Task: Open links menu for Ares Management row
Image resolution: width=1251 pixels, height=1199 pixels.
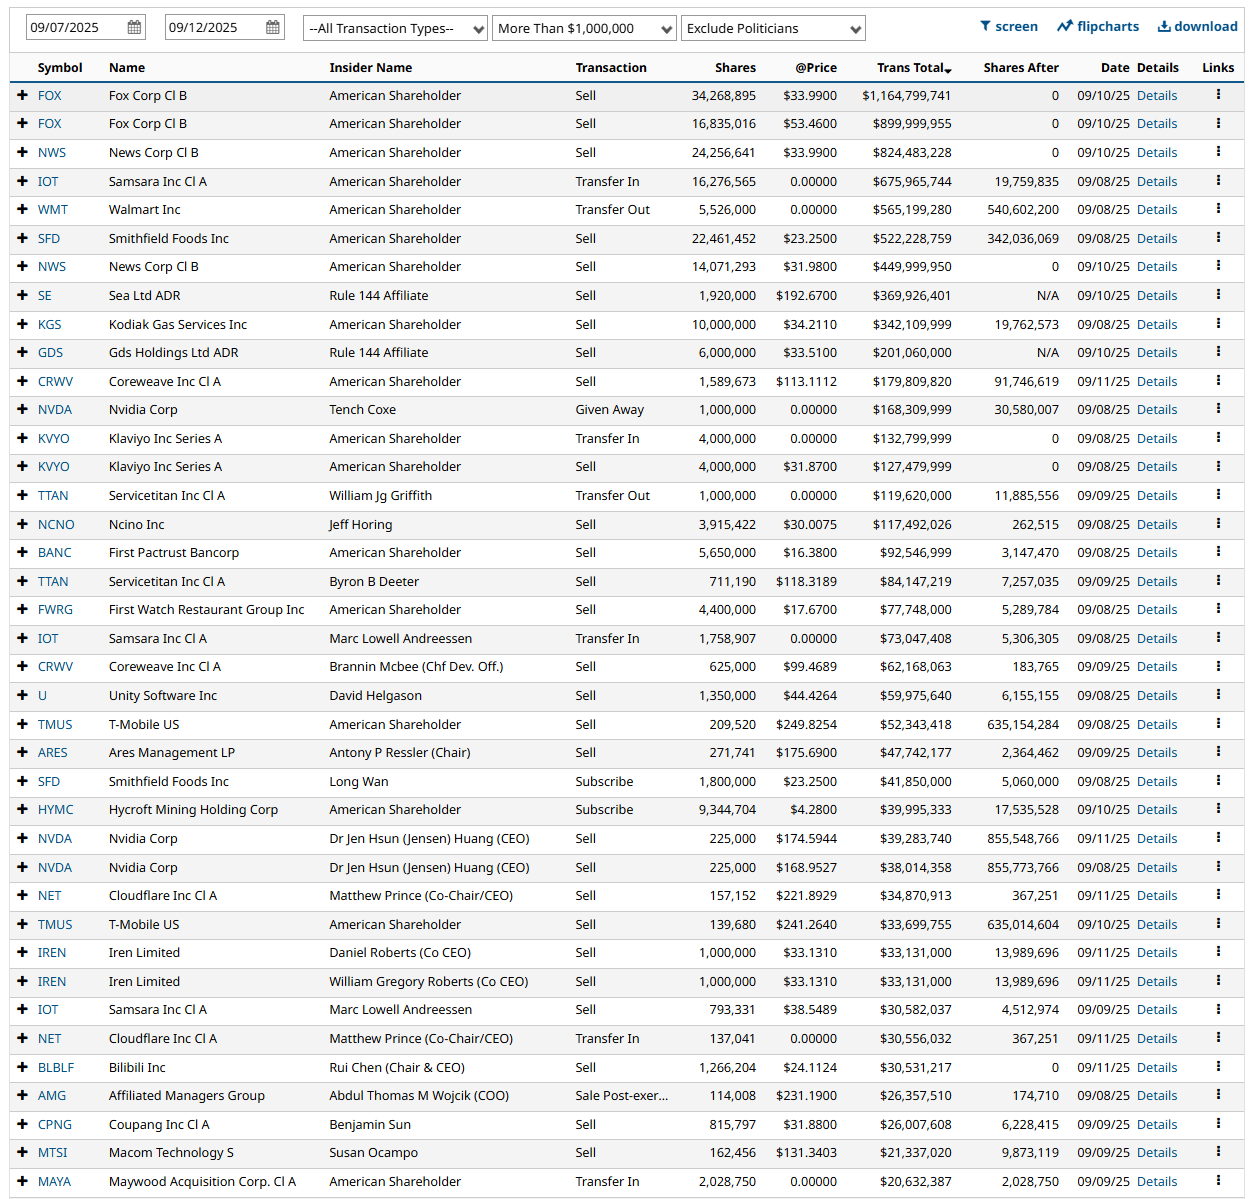Action: pyautogui.click(x=1218, y=752)
